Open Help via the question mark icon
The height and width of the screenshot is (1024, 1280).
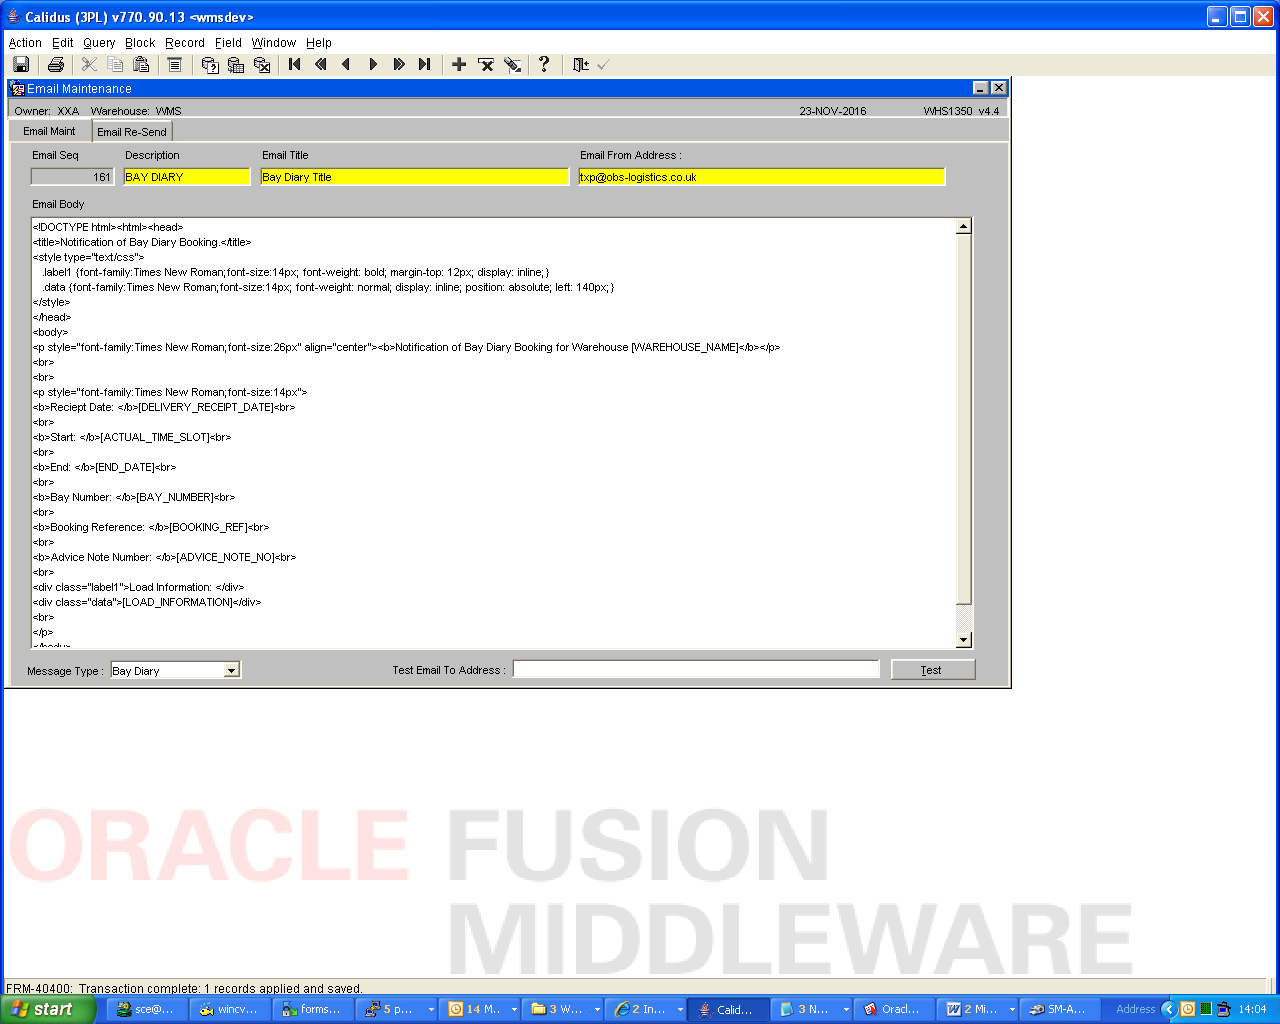(x=544, y=64)
